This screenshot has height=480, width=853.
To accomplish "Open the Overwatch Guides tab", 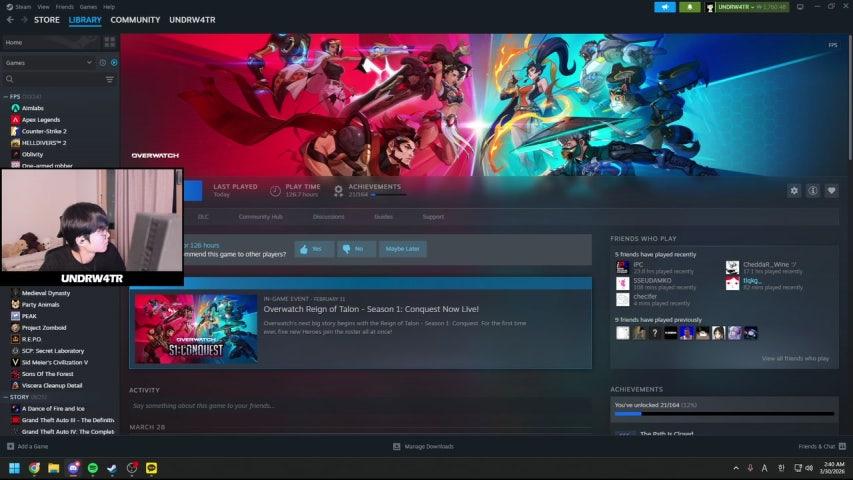I will pyautogui.click(x=383, y=217).
